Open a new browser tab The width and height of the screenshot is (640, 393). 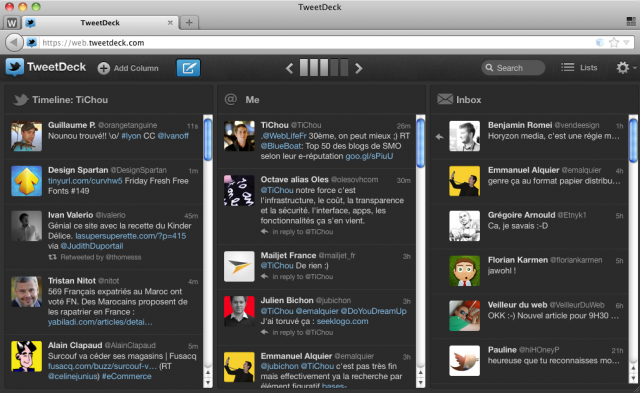click(x=189, y=22)
